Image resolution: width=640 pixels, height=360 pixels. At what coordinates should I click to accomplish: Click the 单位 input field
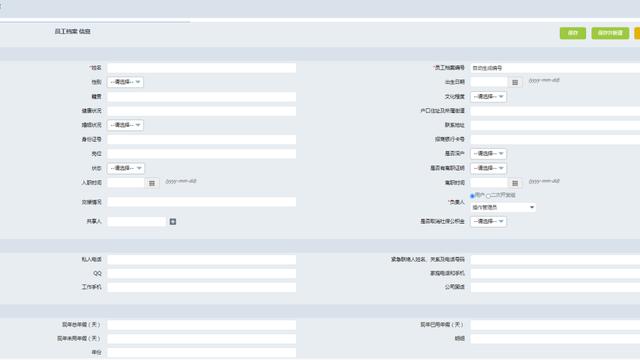202,353
